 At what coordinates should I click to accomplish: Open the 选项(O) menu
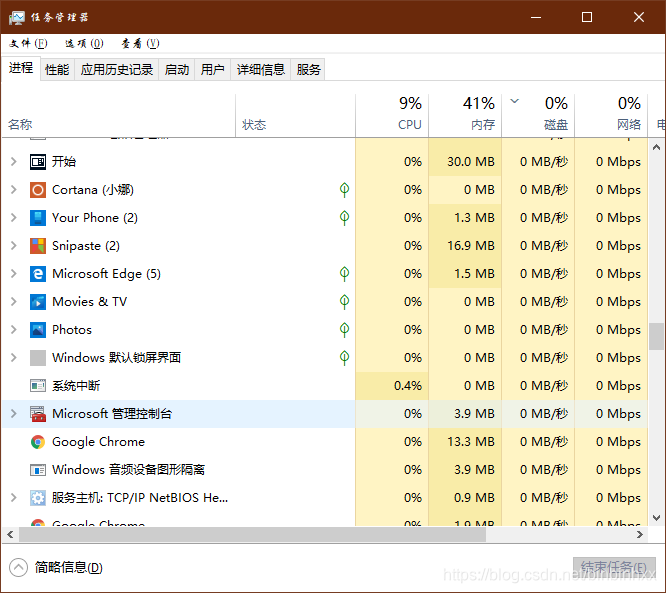(x=84, y=43)
